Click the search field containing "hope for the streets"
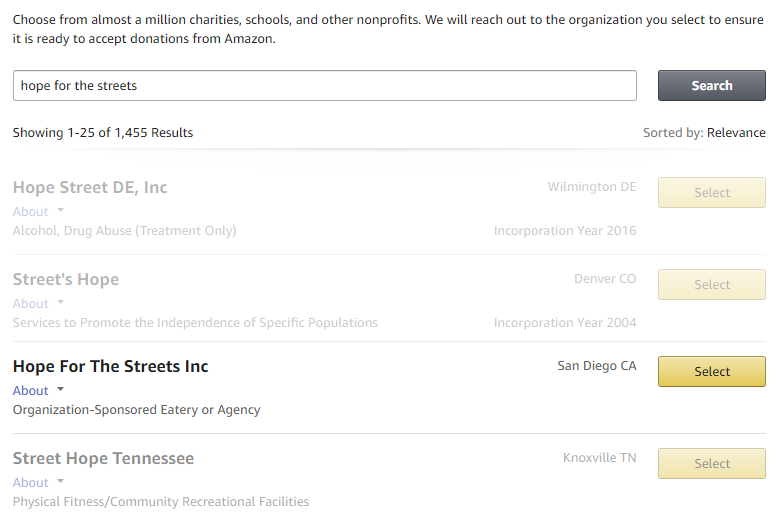This screenshot has height=520, width=777. click(x=324, y=86)
